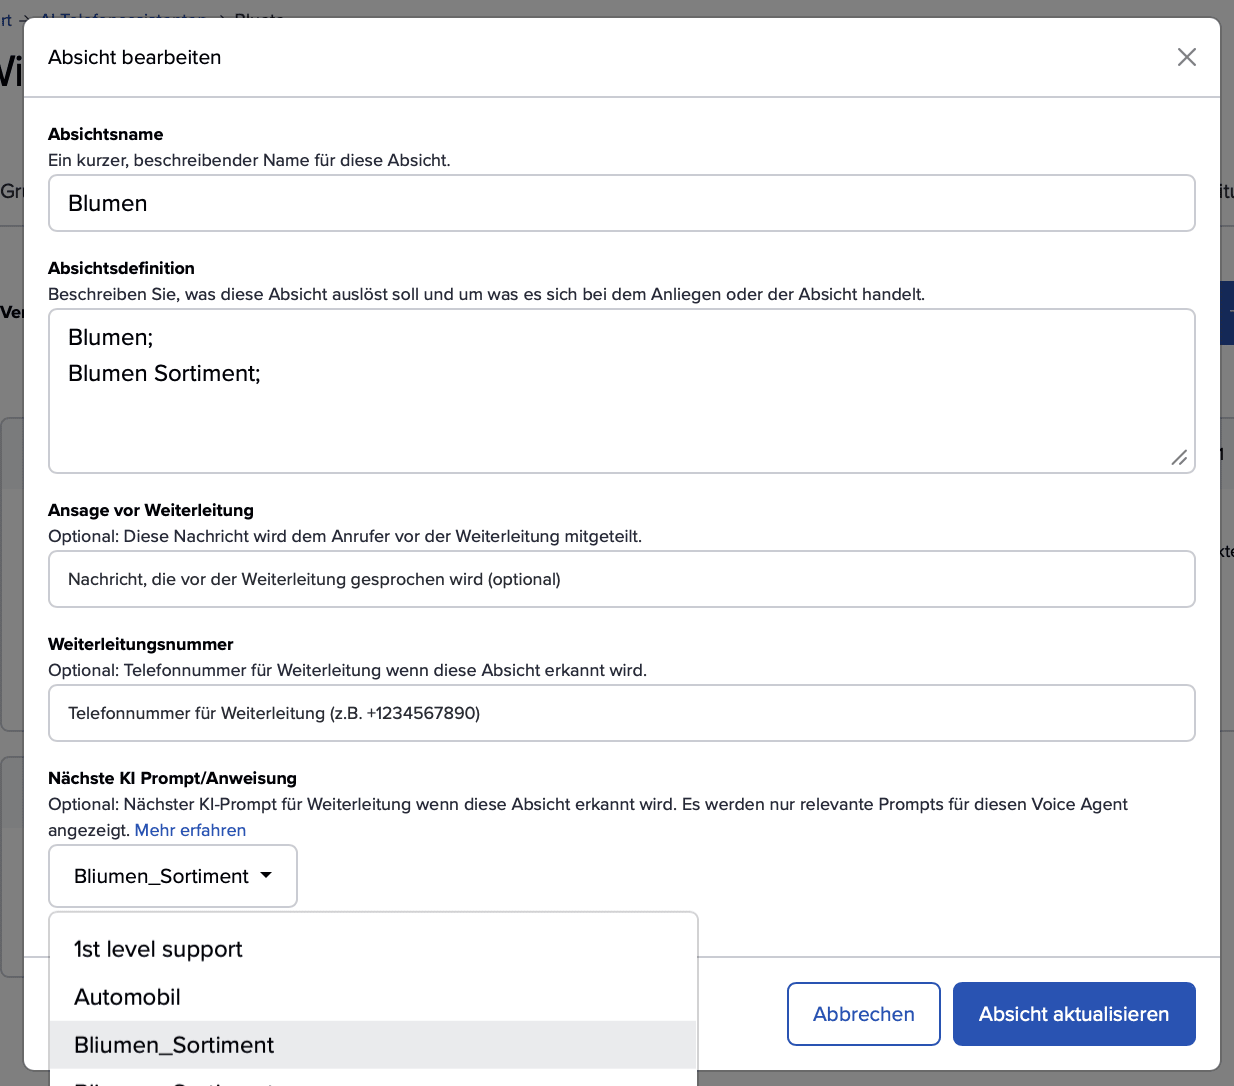Image resolution: width=1234 pixels, height=1086 pixels.
Task: Focus the Ansage vor Weiterleitung message field
Action: [621, 579]
